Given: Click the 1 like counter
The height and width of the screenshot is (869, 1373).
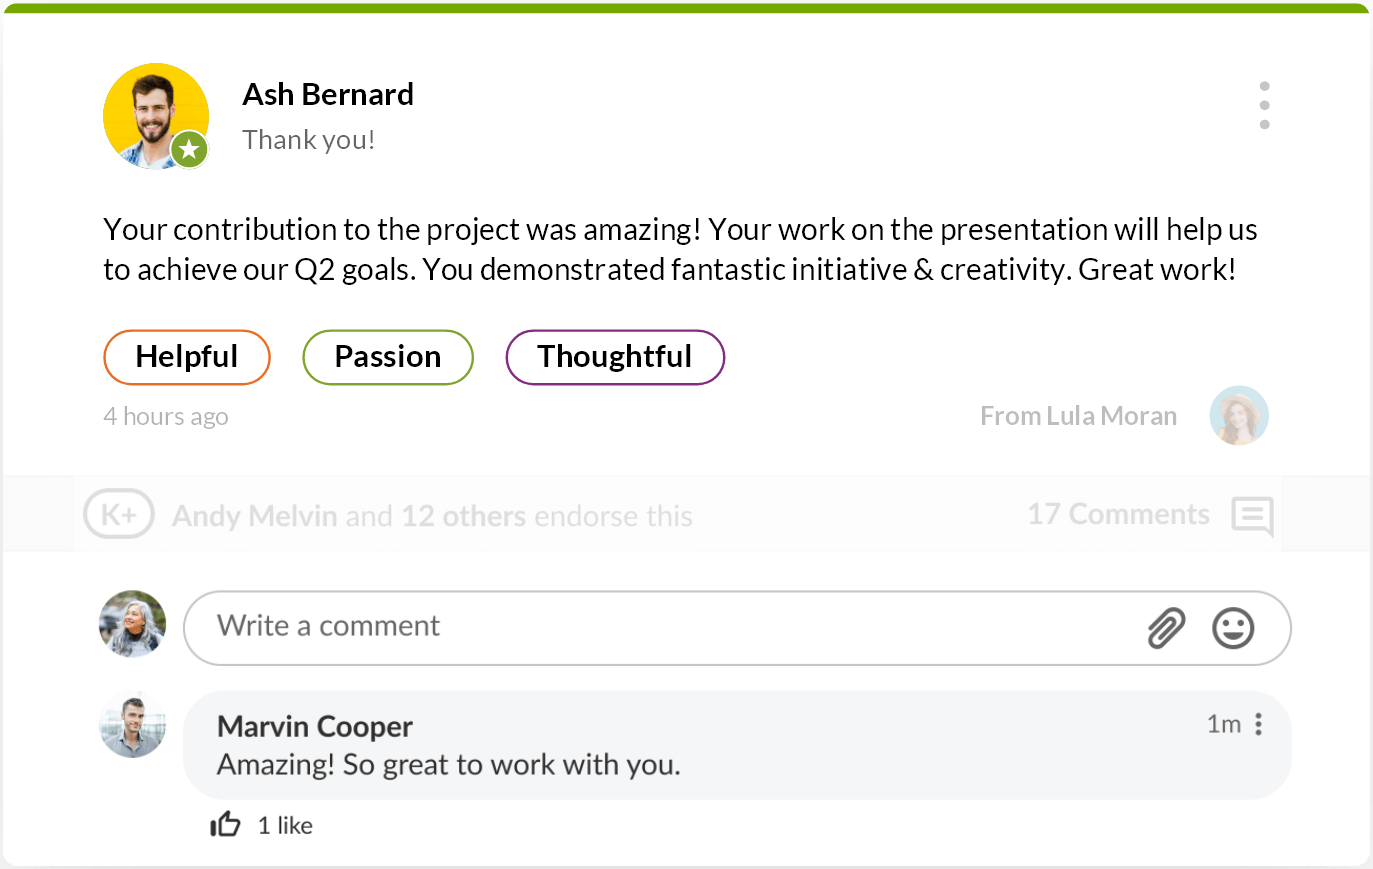Looking at the screenshot, I should point(285,825).
